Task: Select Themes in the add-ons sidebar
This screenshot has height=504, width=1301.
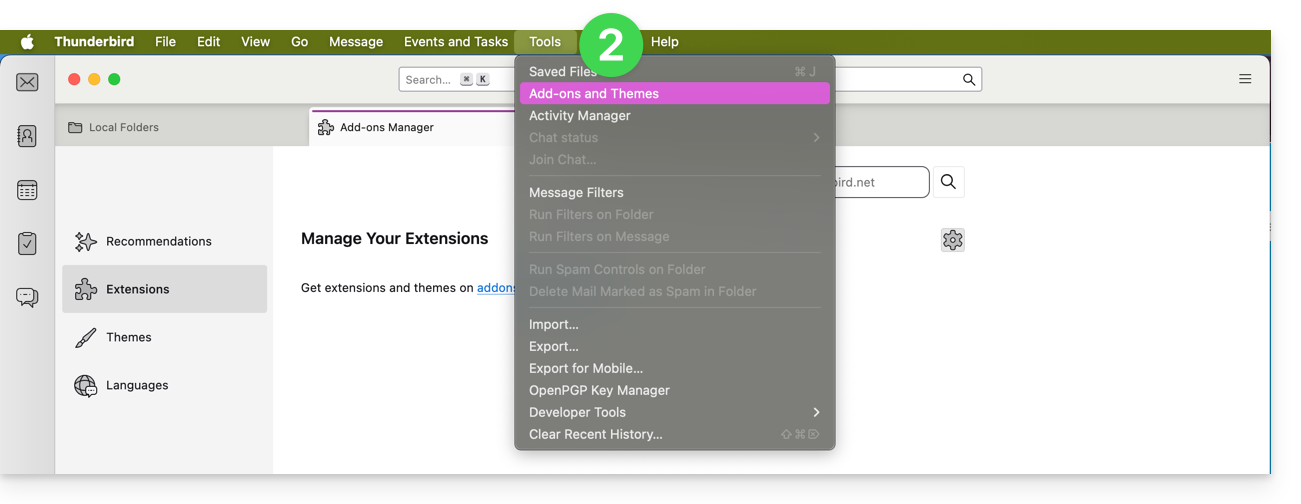Action: [129, 337]
